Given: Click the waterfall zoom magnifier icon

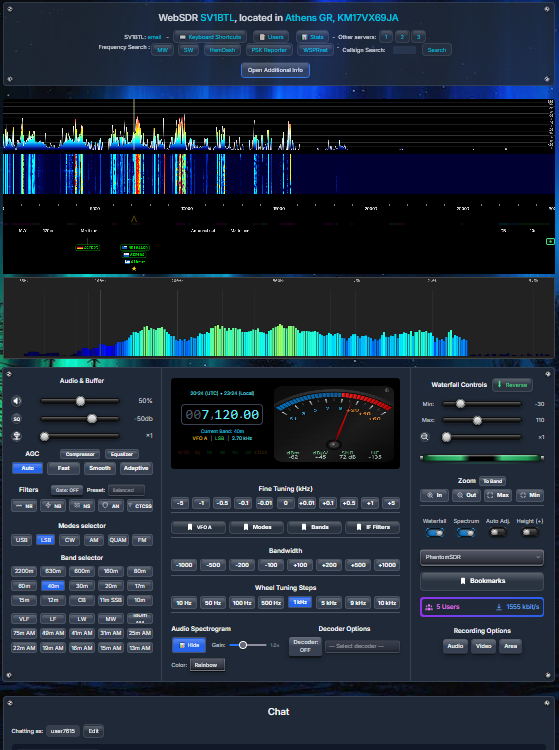Looking at the screenshot, I should tap(425, 437).
